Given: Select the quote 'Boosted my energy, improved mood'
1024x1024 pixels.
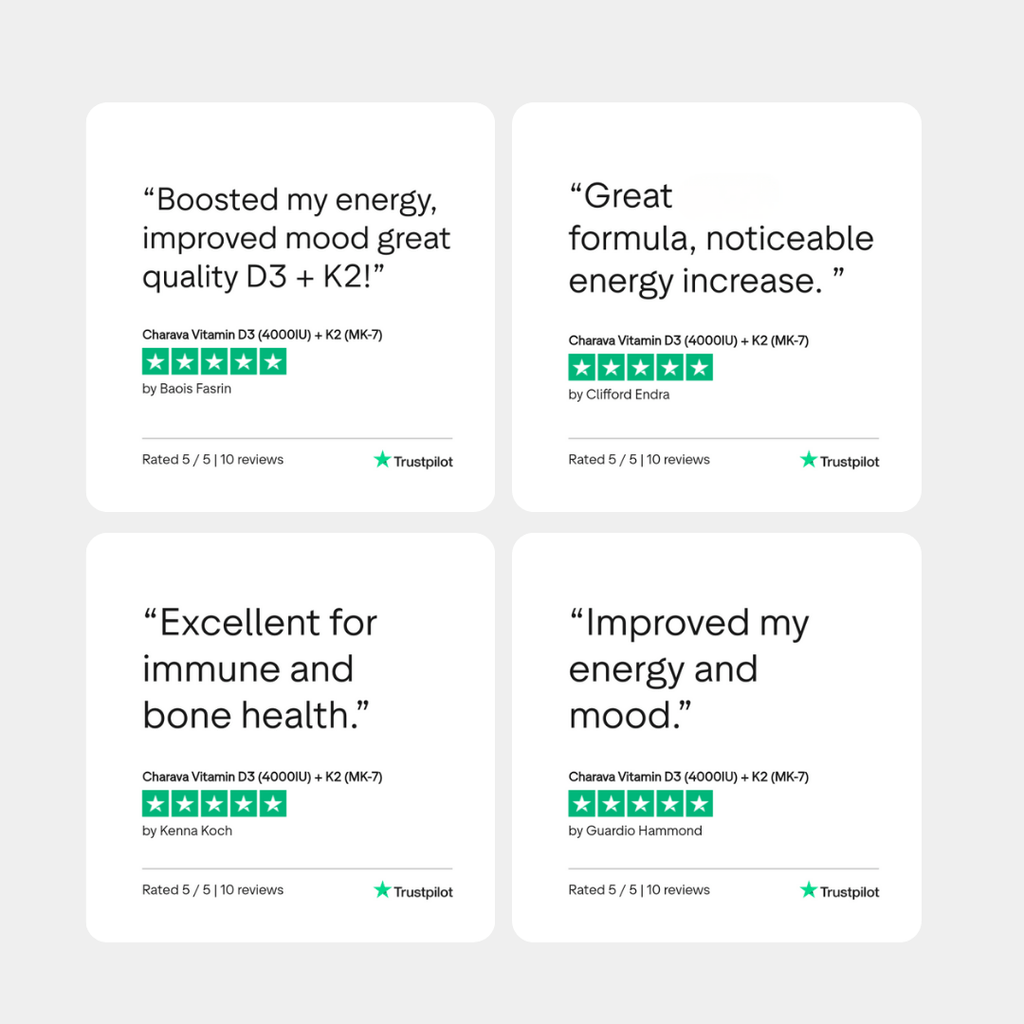Looking at the screenshot, I should click(296, 238).
